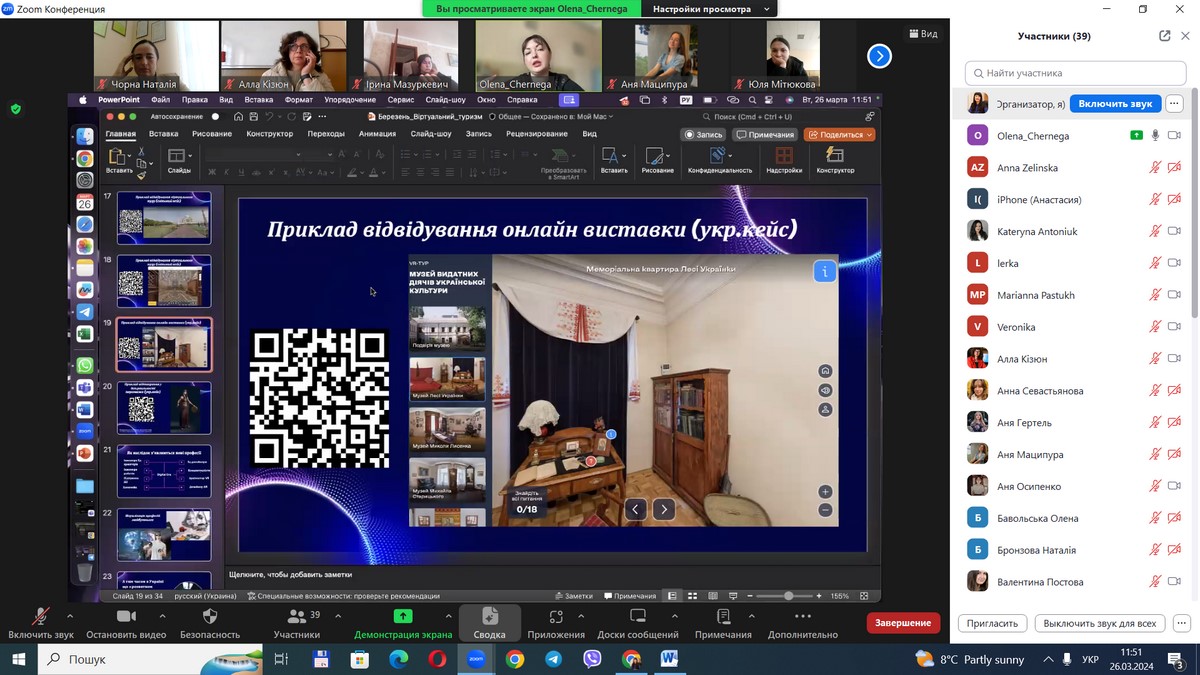This screenshot has height=675, width=1200.
Task: Expand audio settings arrow beside microphone
Action: pos(70,616)
